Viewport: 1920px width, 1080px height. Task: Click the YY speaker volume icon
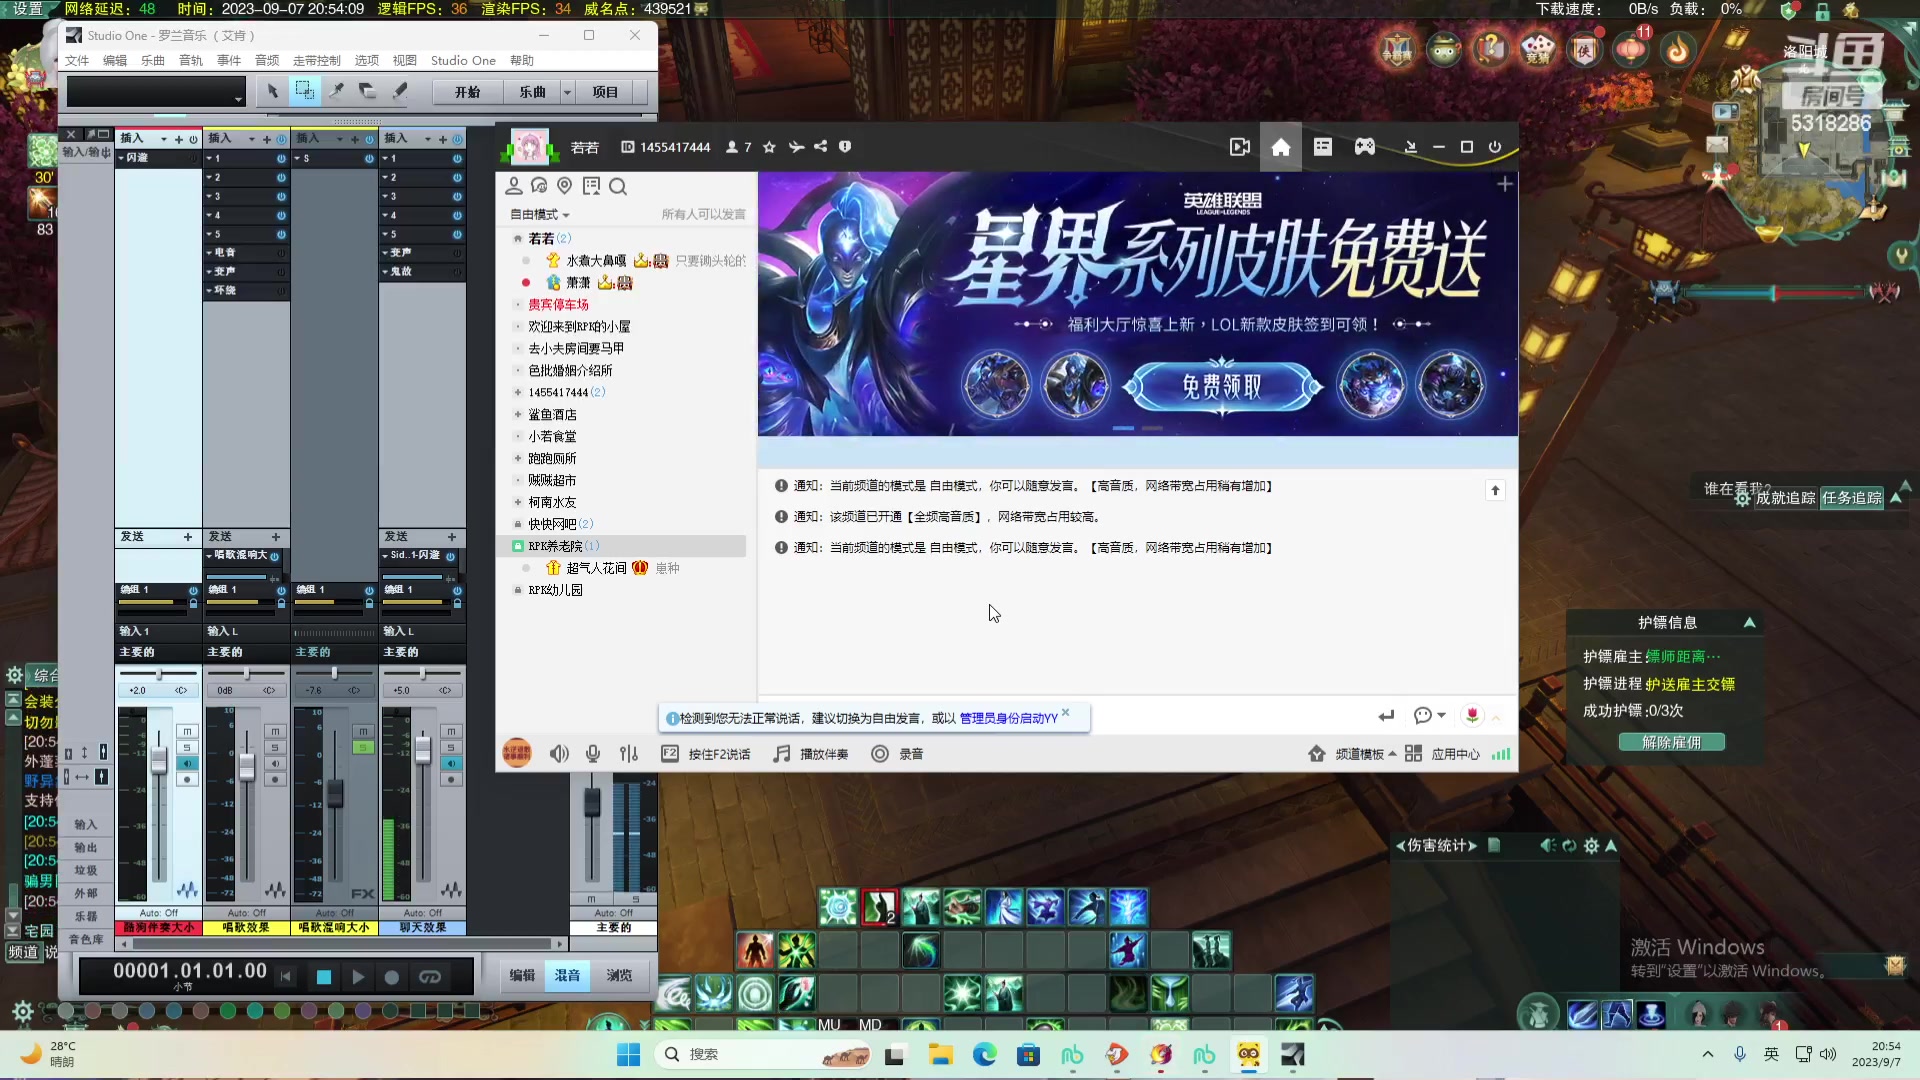[559, 754]
